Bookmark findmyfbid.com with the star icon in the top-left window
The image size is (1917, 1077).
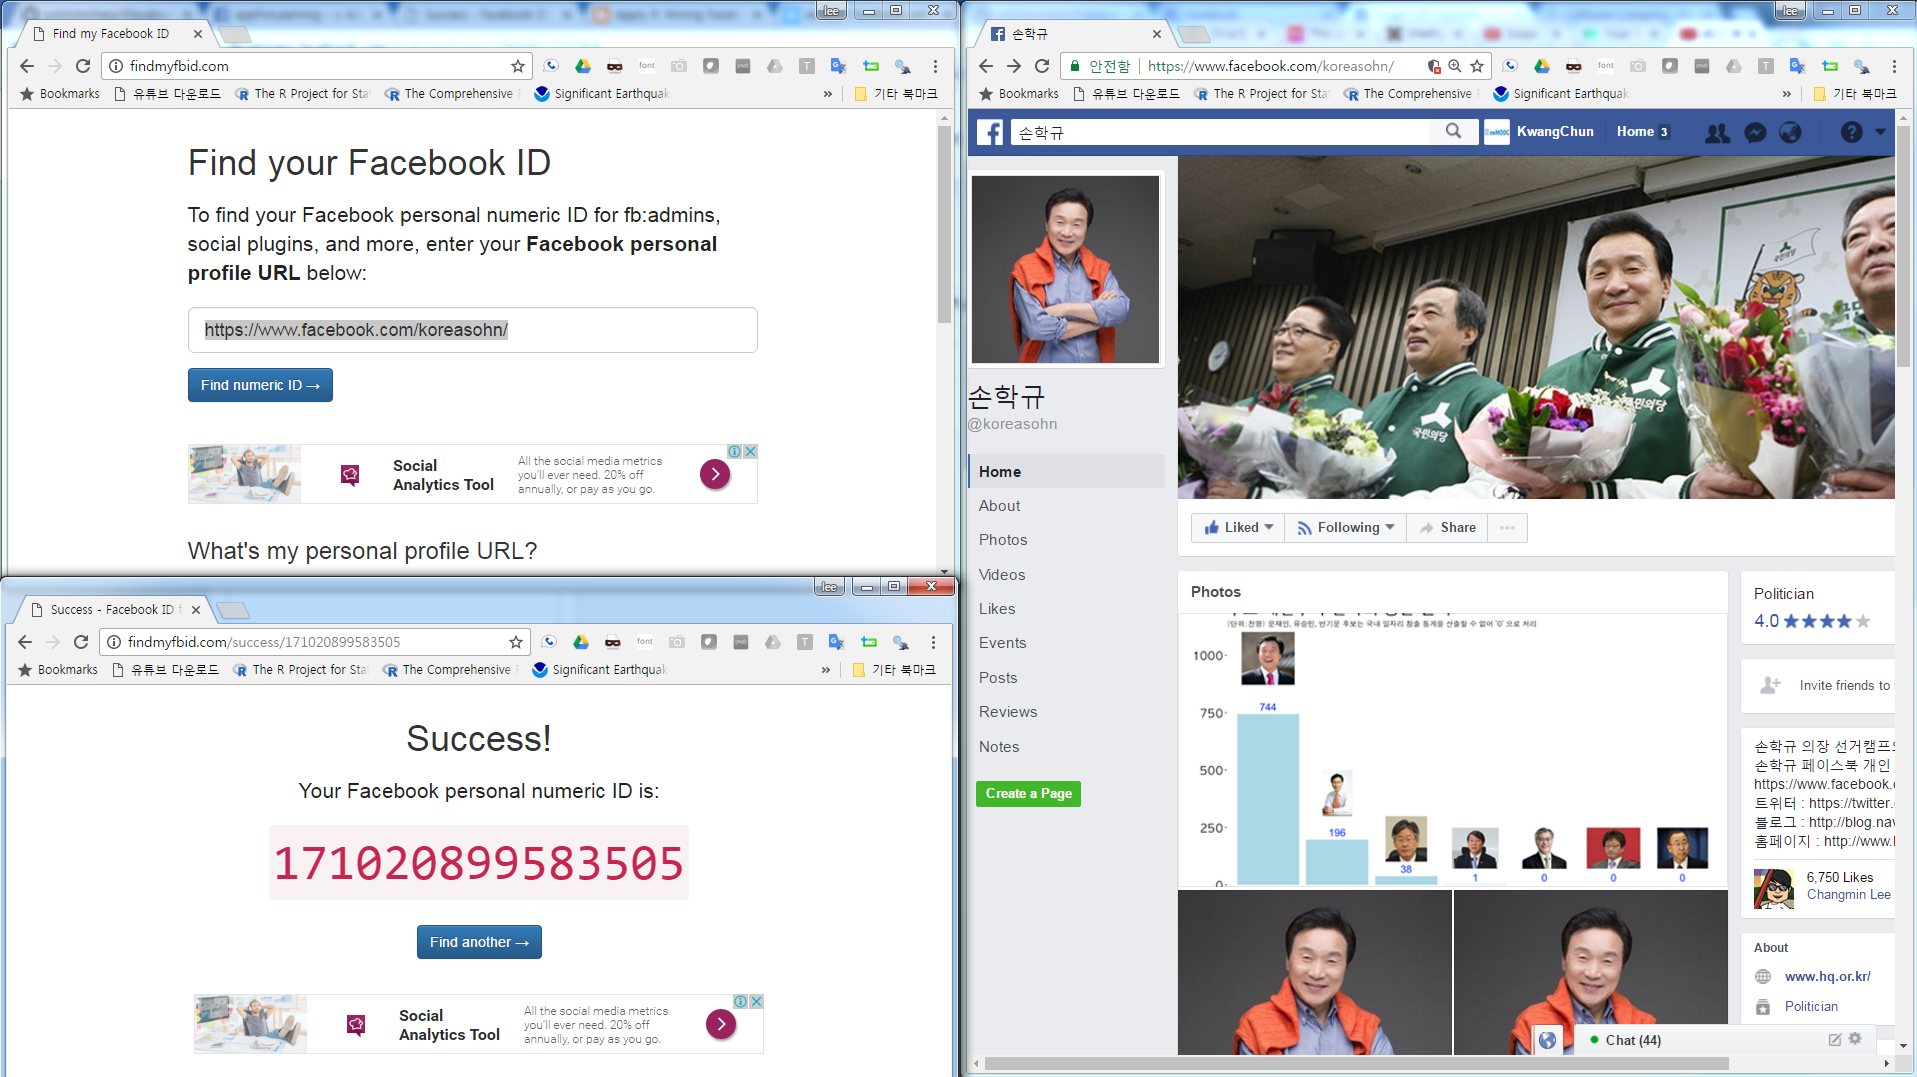[x=517, y=66]
